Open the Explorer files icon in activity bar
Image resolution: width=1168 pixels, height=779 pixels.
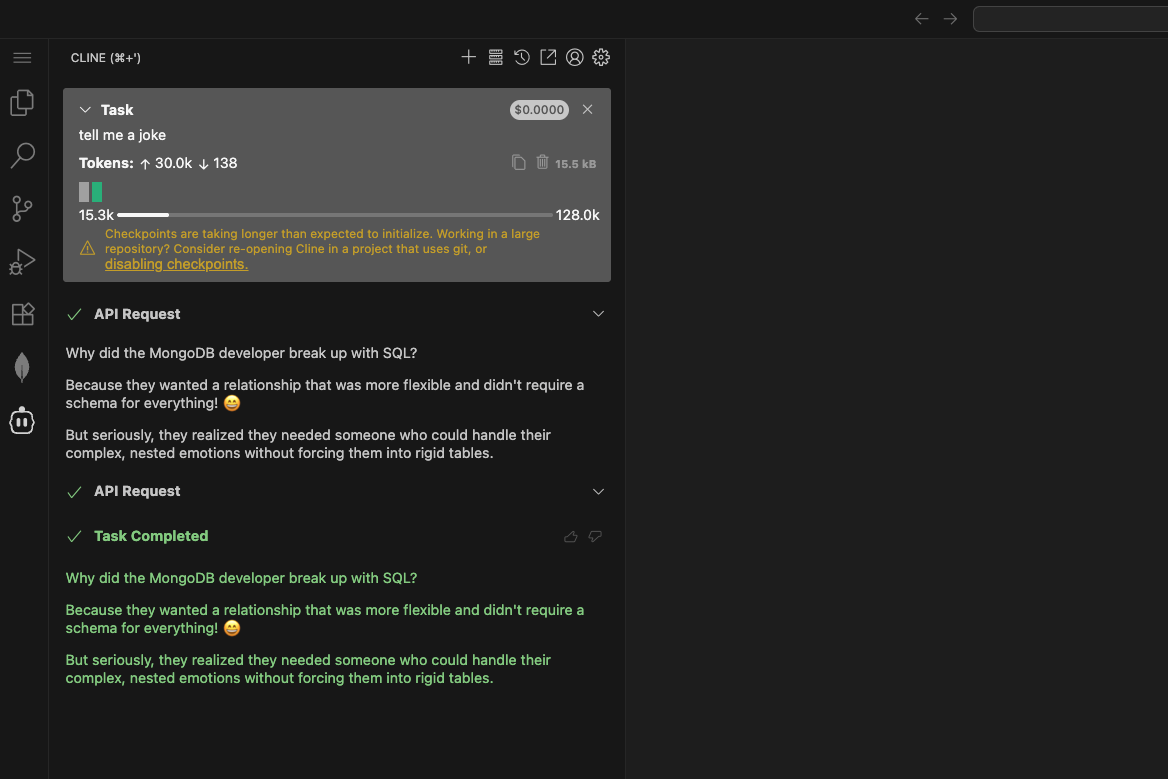coord(22,102)
